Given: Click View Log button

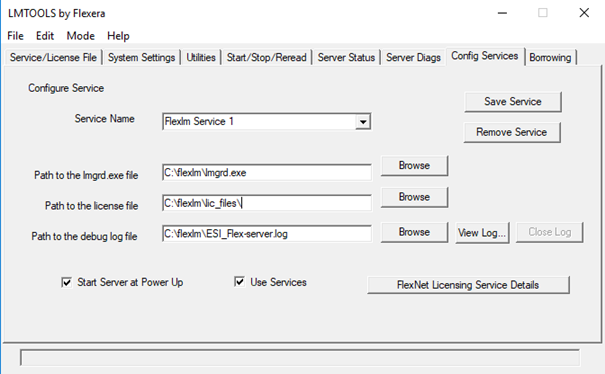Looking at the screenshot, I should point(482,233).
